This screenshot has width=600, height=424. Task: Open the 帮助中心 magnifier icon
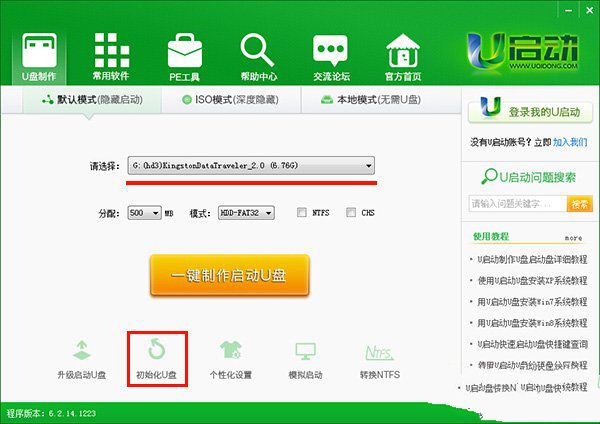[257, 50]
